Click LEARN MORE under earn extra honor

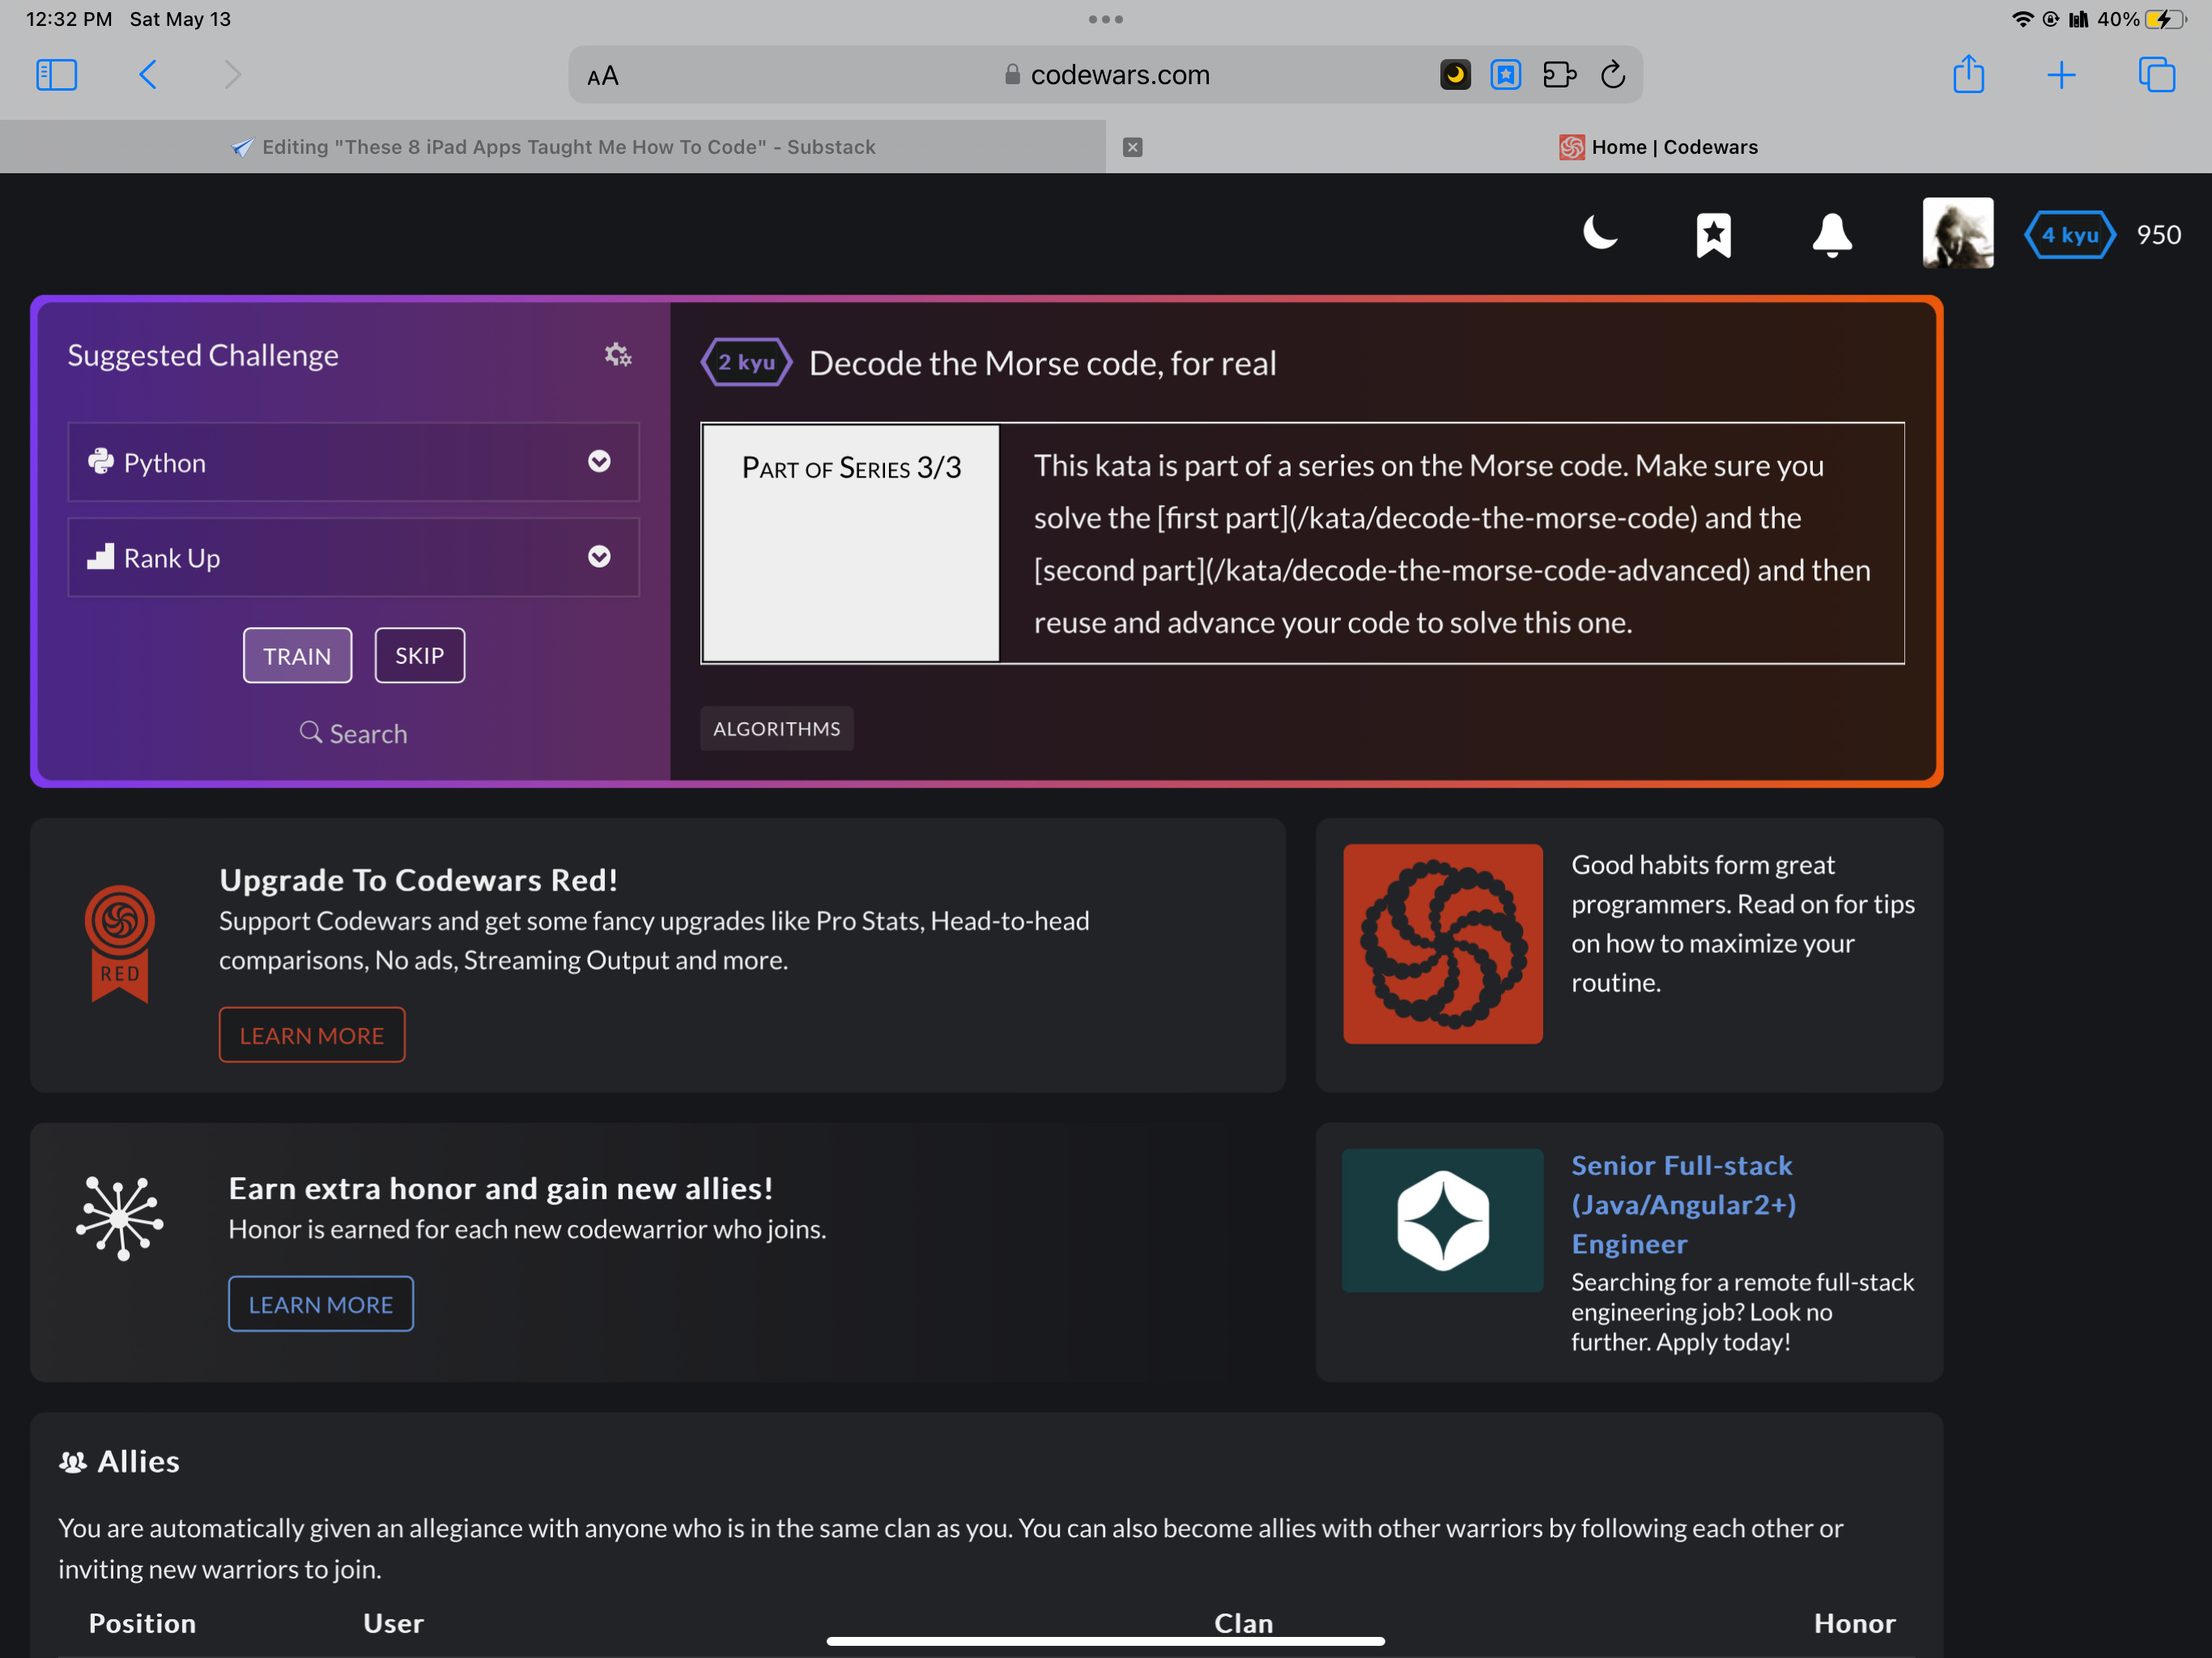[x=320, y=1304]
